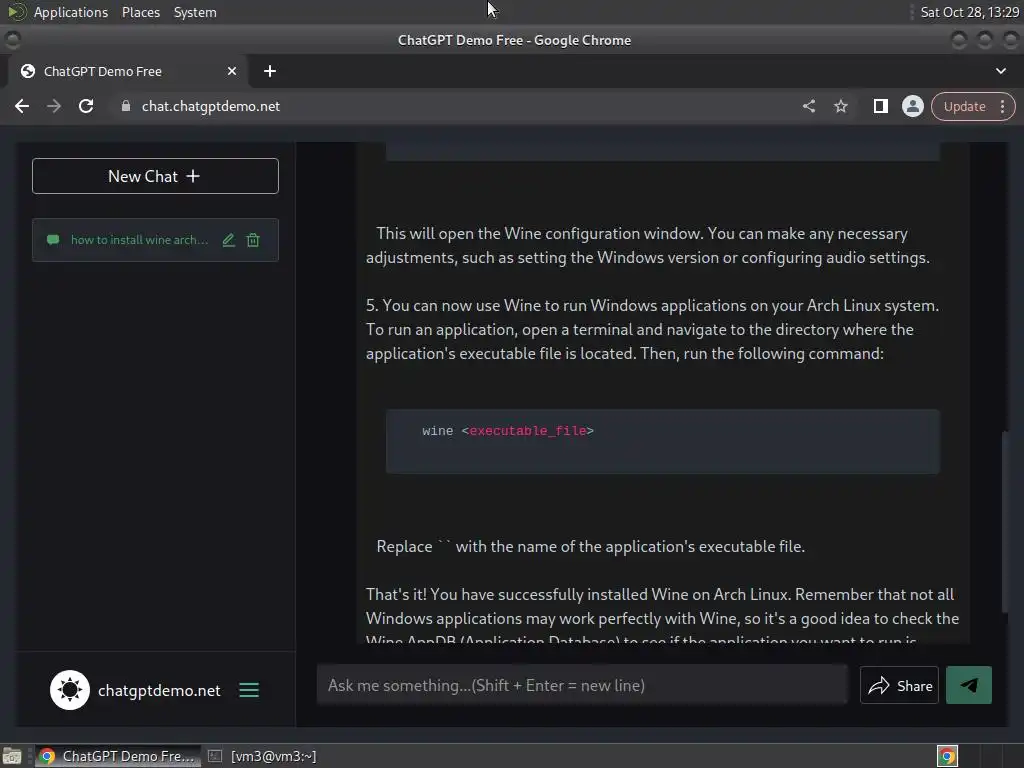Click the pink 'executable_file' code text
Screen dimensions: 1024x768
pos(528,431)
